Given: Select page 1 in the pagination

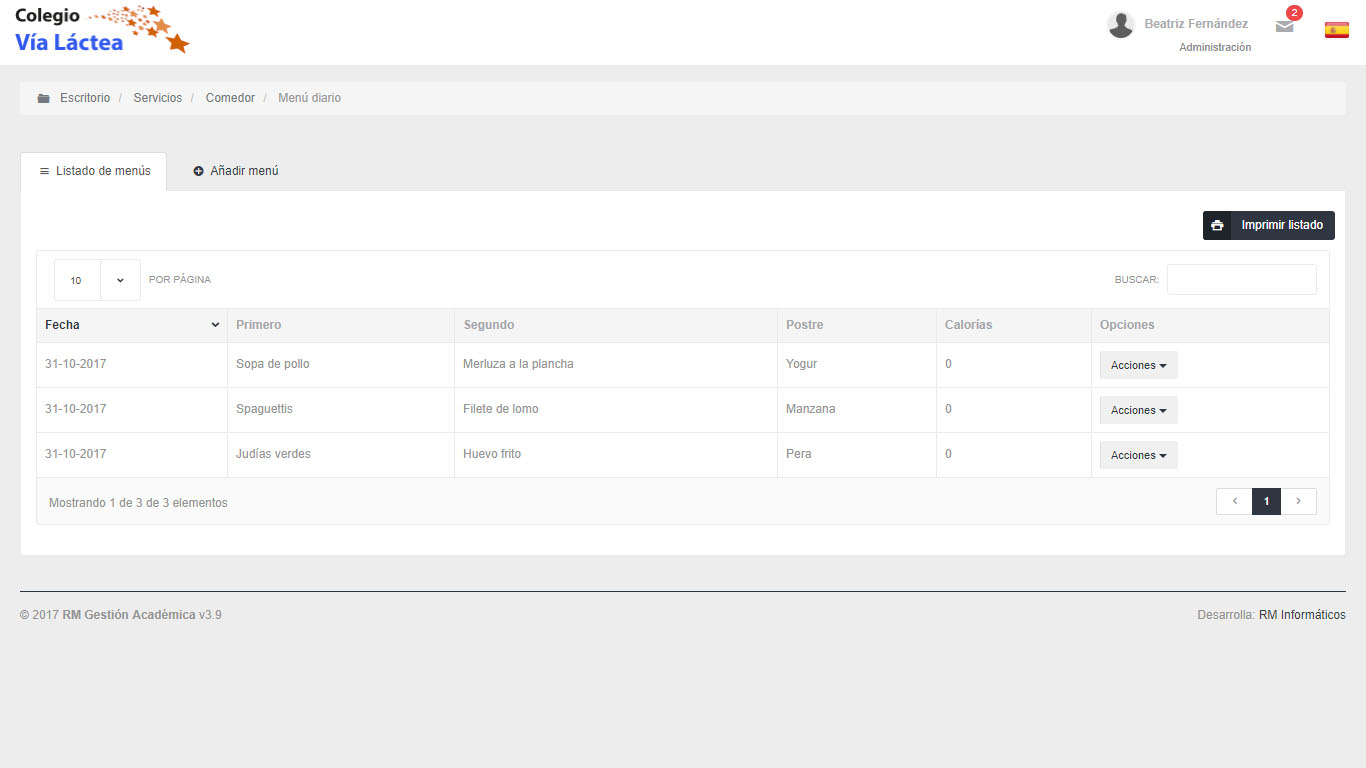Looking at the screenshot, I should [1266, 502].
